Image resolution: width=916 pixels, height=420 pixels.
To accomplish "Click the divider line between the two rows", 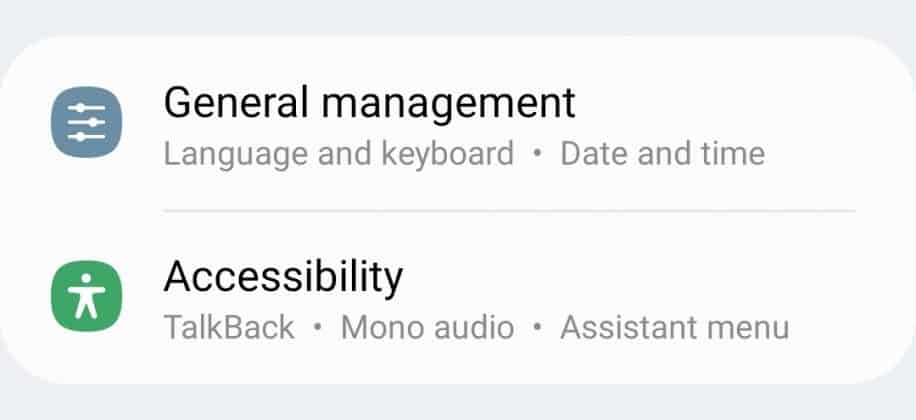I will pyautogui.click(x=508, y=211).
